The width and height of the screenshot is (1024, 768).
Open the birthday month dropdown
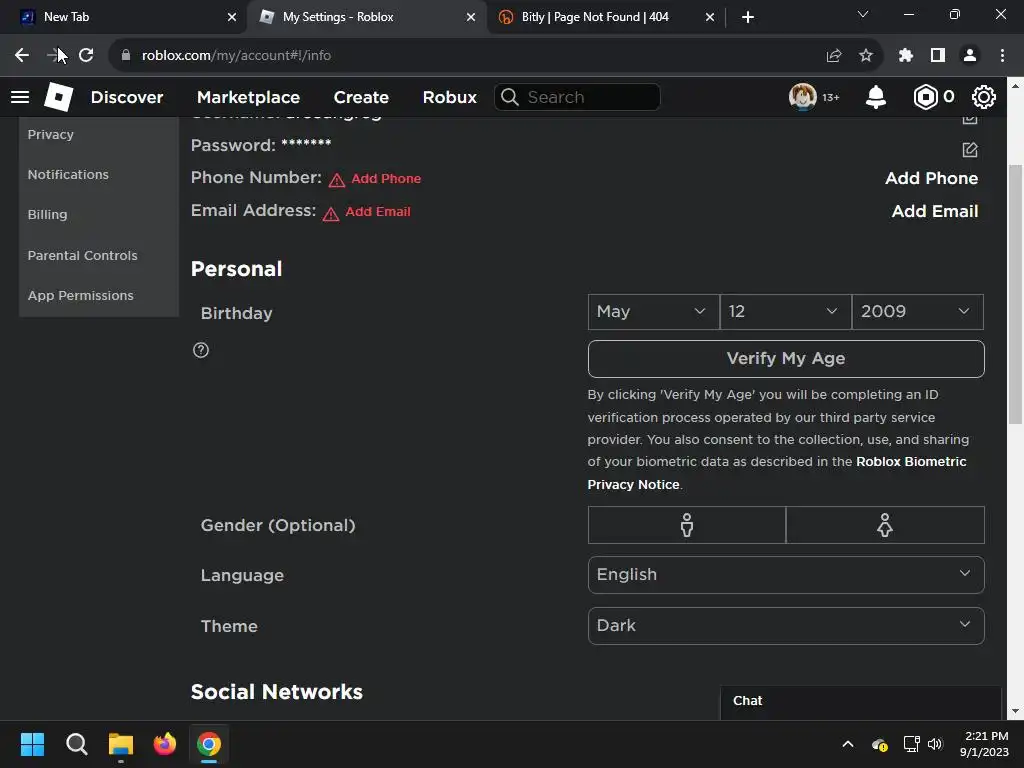654,312
